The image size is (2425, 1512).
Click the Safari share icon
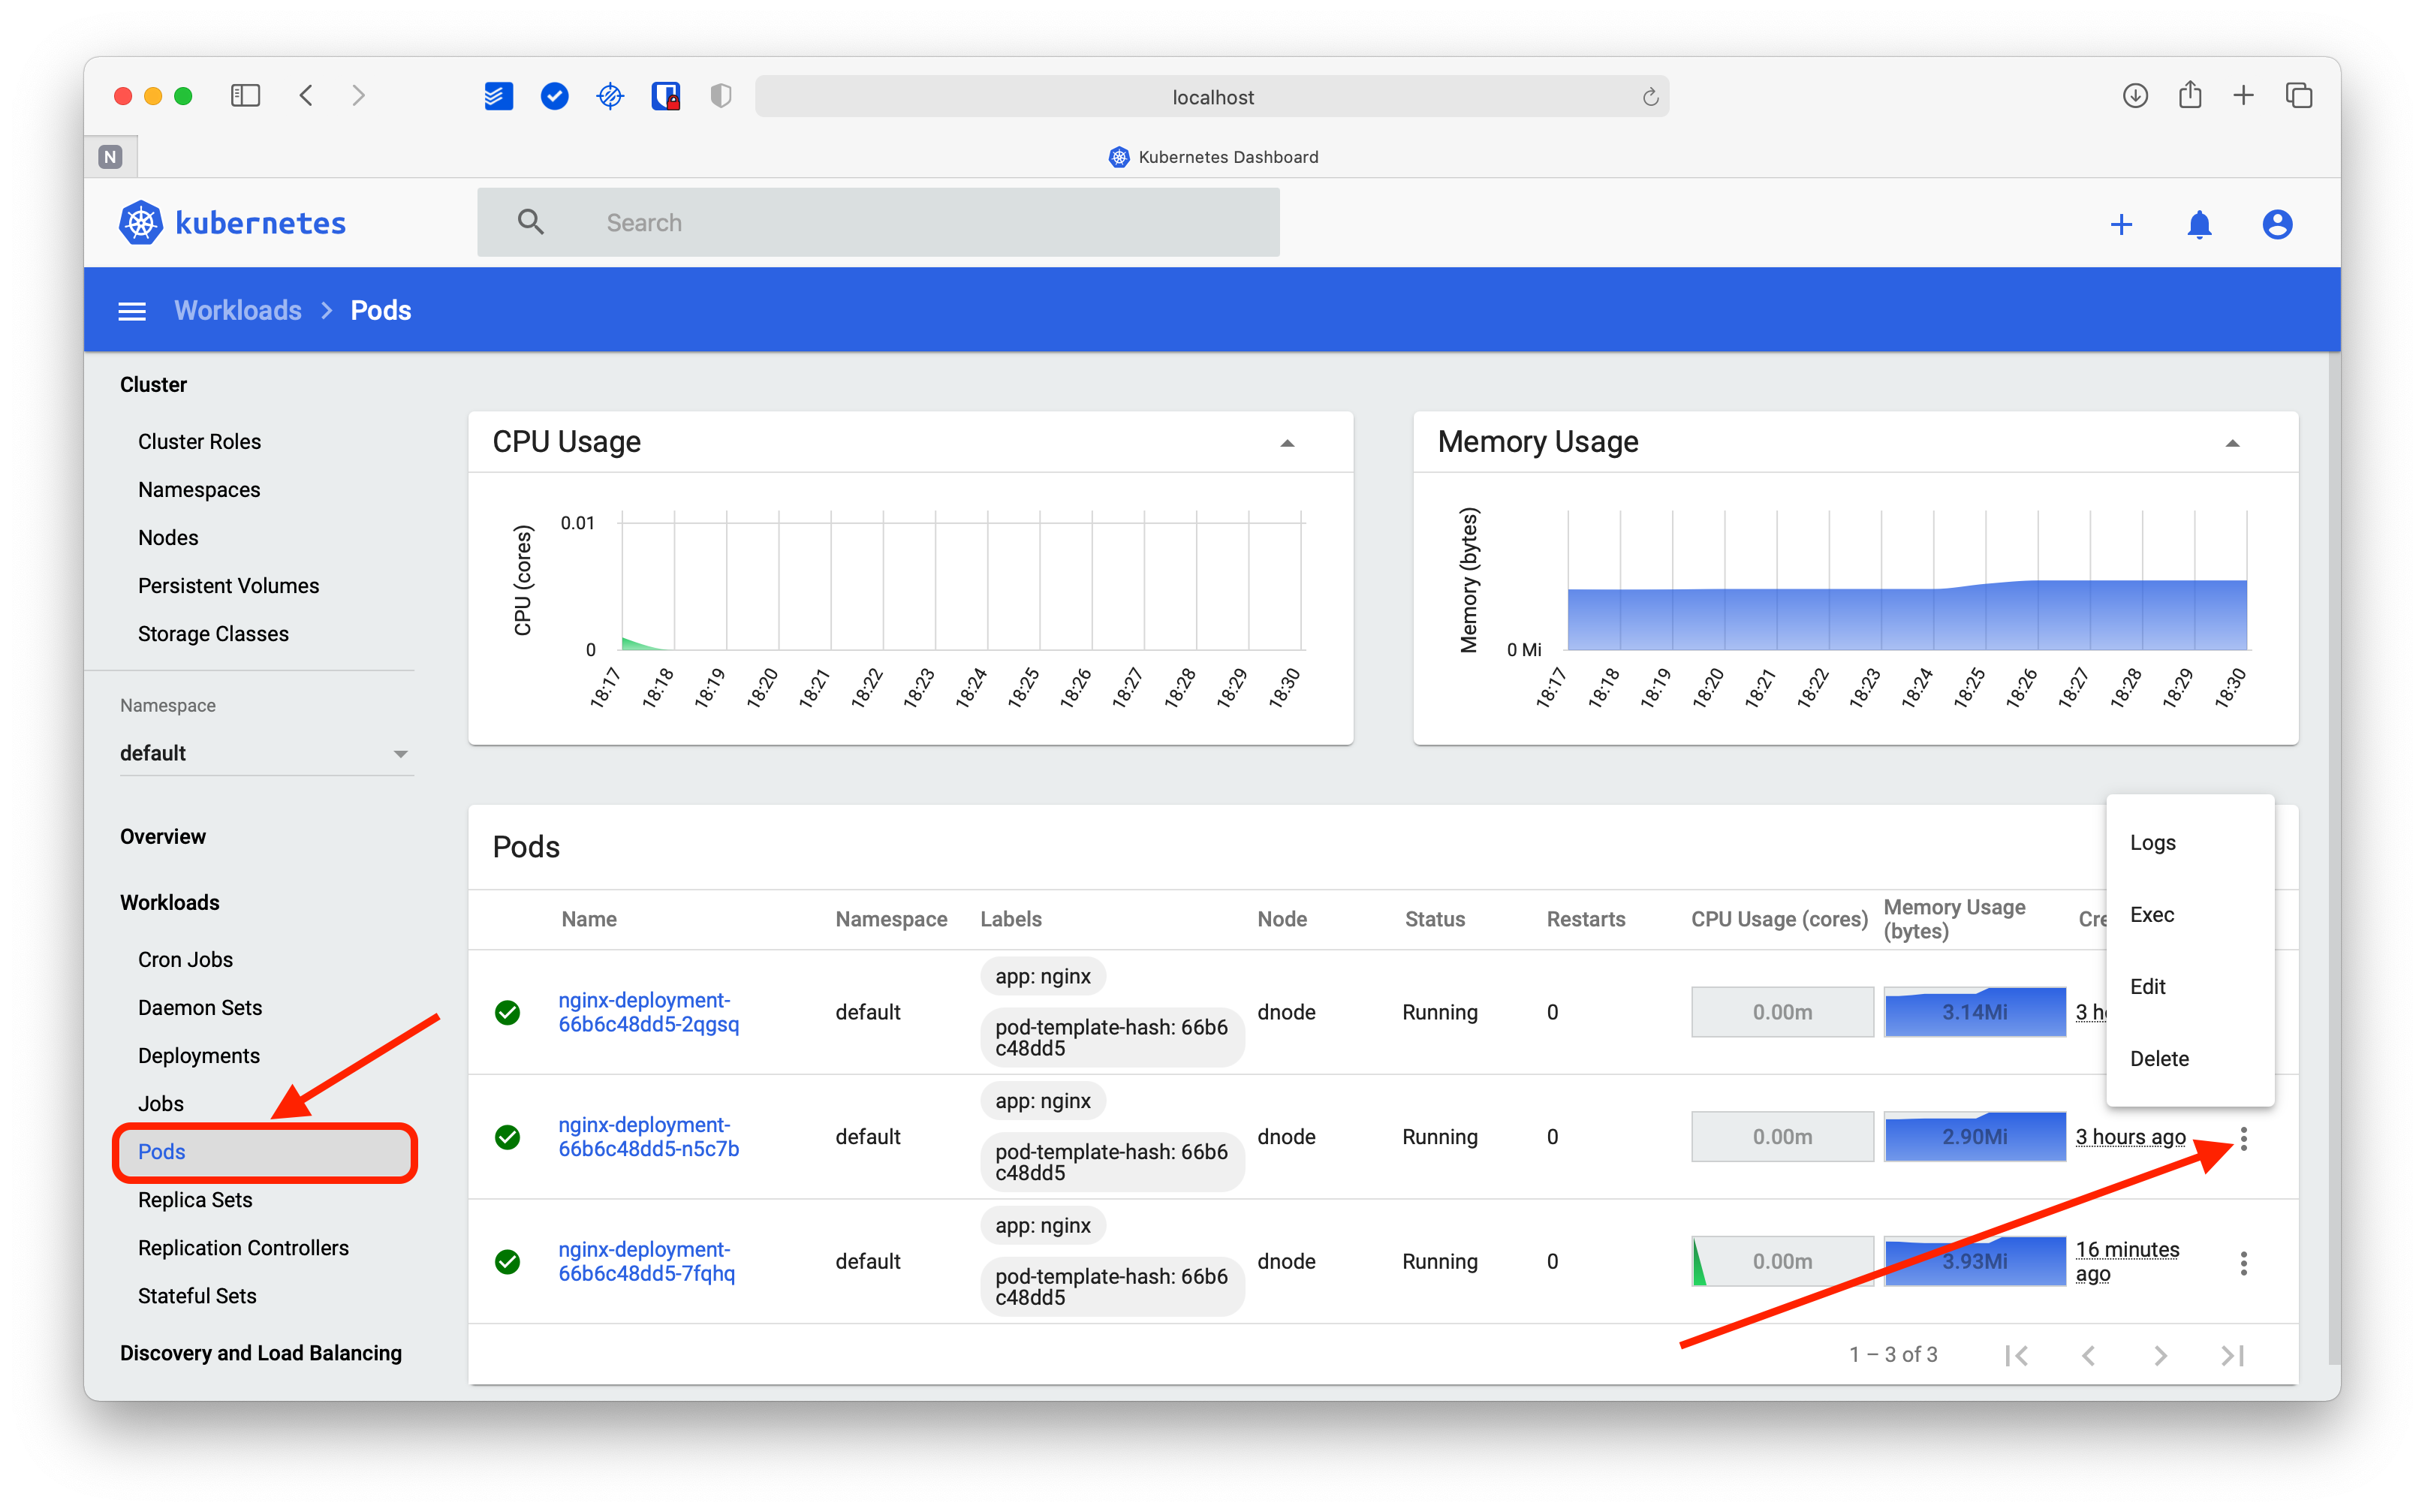coord(2190,95)
